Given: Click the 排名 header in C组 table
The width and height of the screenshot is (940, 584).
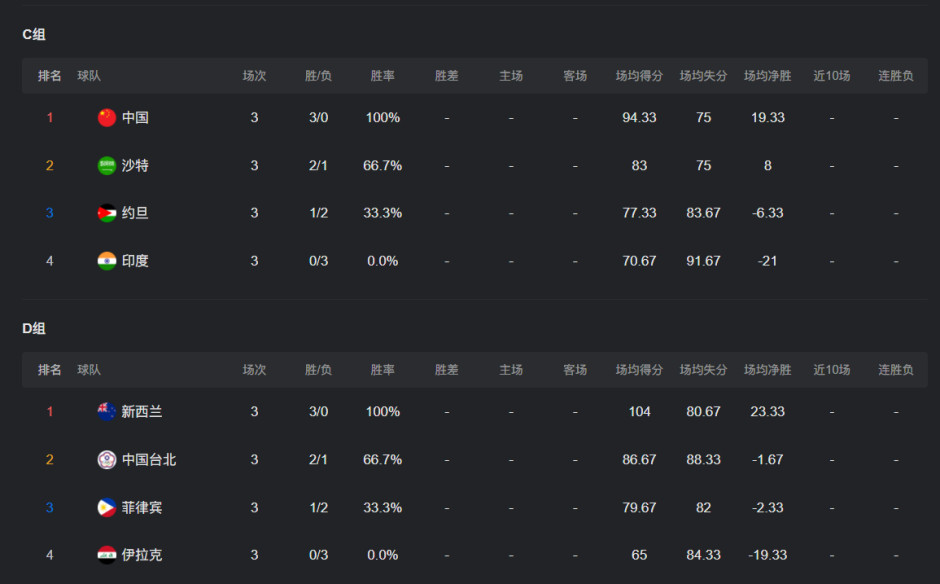Looking at the screenshot, I should 50,76.
